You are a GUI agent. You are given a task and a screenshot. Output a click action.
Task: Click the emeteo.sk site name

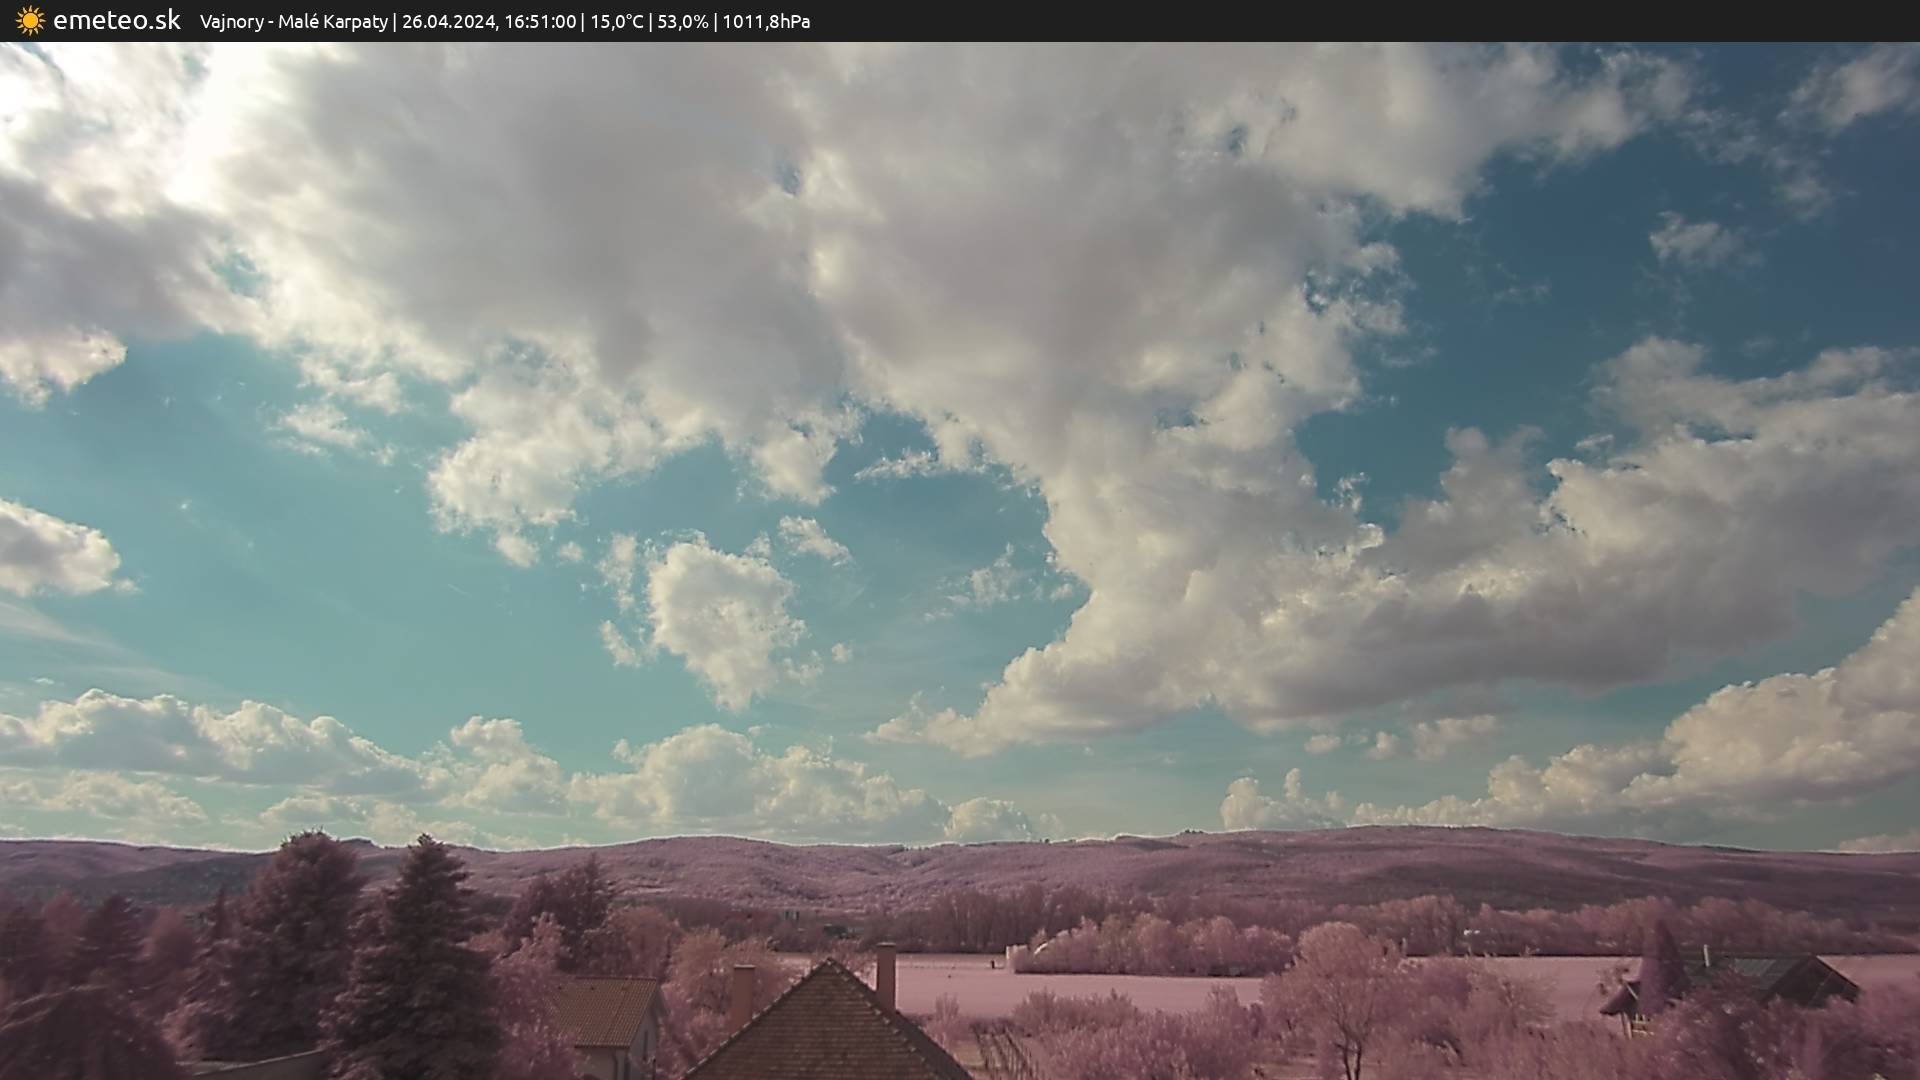116,20
